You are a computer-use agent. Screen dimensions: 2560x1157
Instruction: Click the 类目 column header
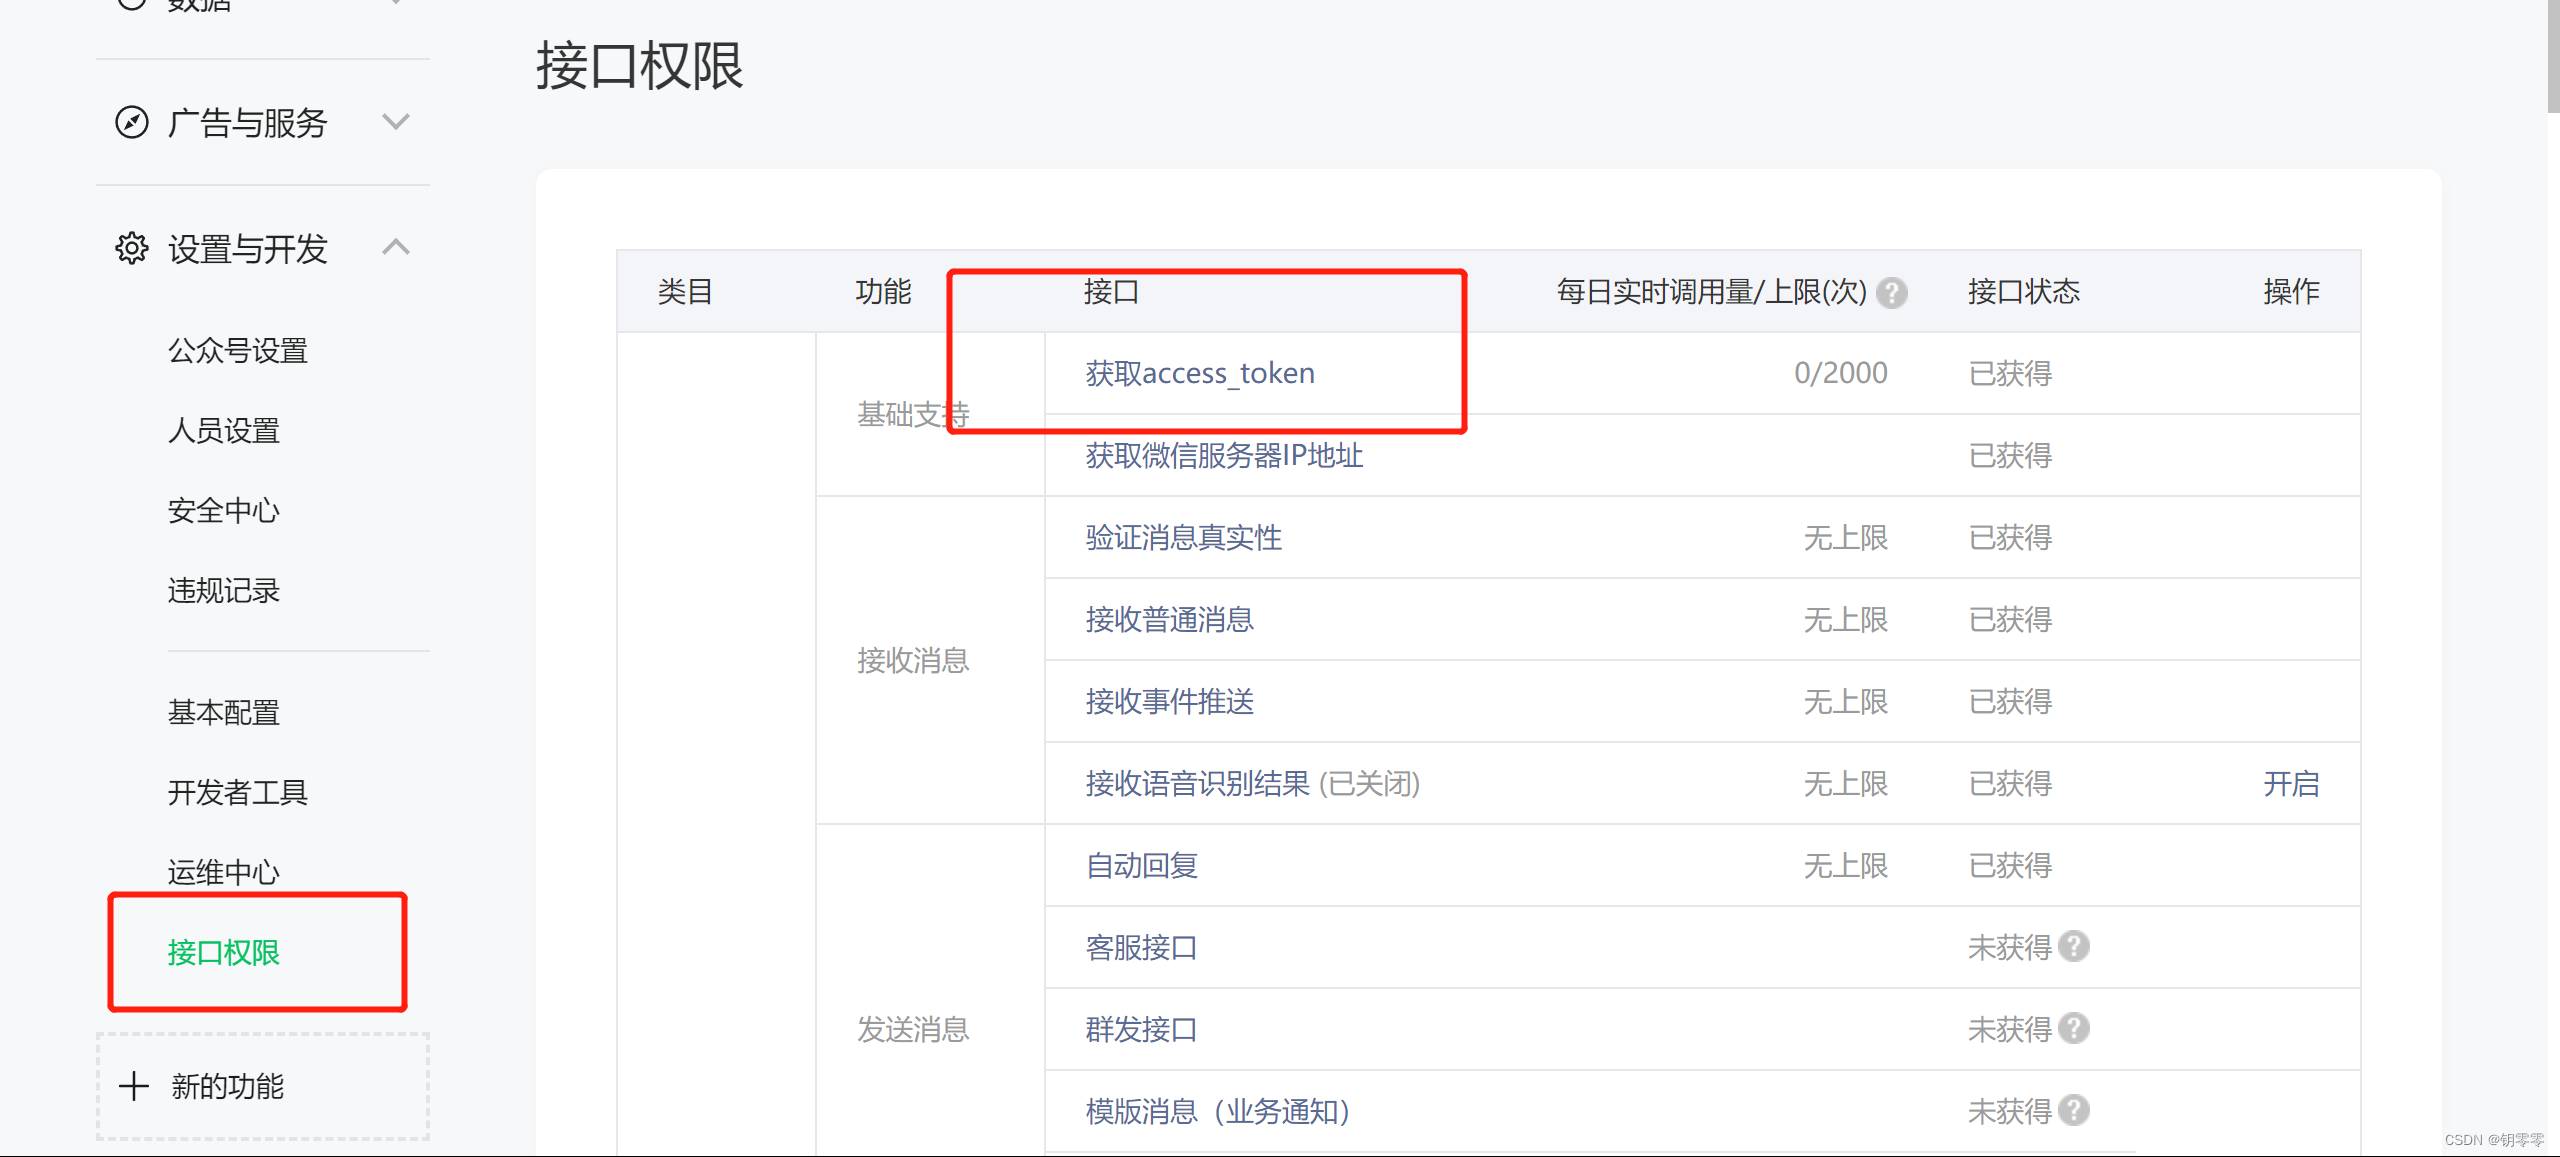[685, 292]
